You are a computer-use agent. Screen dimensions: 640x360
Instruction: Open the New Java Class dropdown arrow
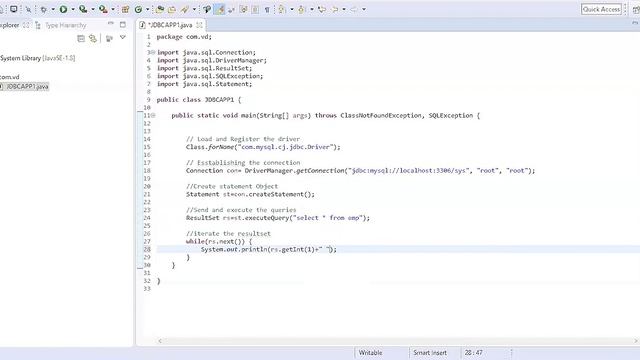click(x=148, y=9)
